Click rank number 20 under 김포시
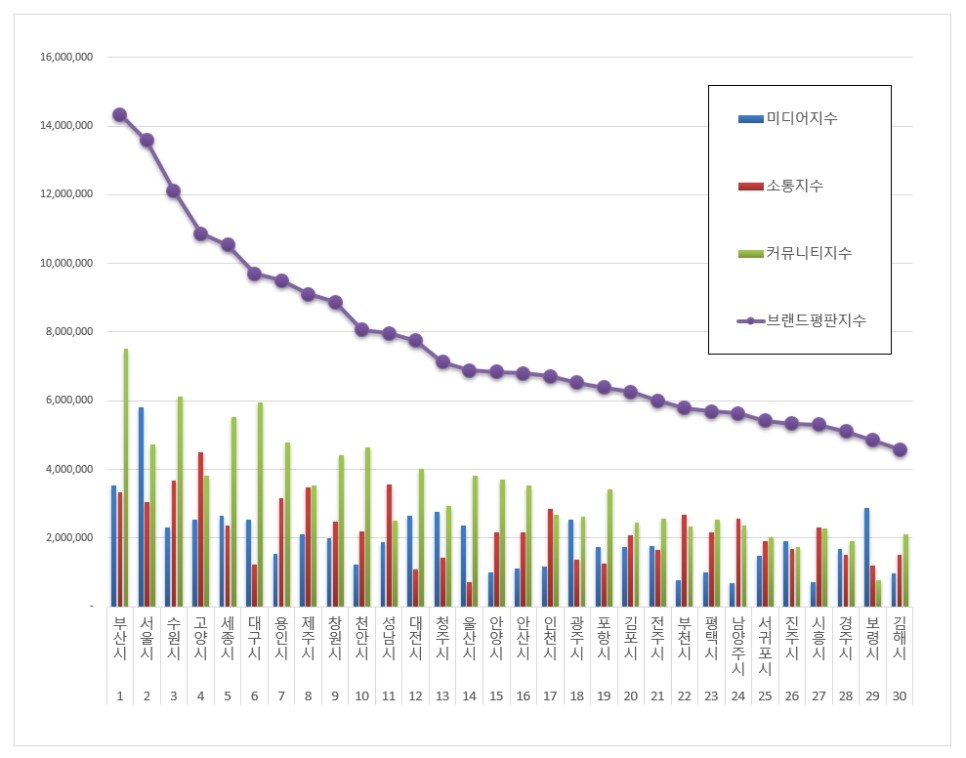Image resolution: width=966 pixels, height=758 pixels. click(x=631, y=696)
